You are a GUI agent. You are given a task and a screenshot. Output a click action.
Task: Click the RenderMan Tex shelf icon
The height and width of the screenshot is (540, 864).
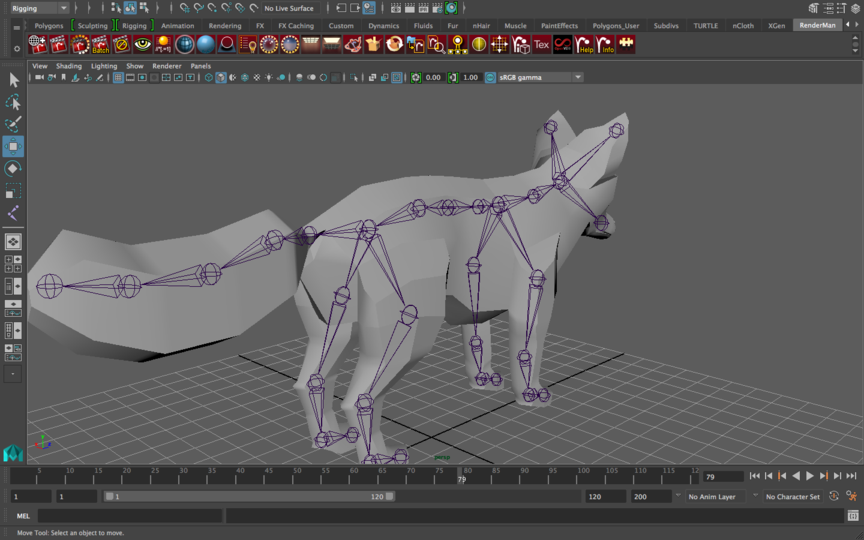pos(542,44)
